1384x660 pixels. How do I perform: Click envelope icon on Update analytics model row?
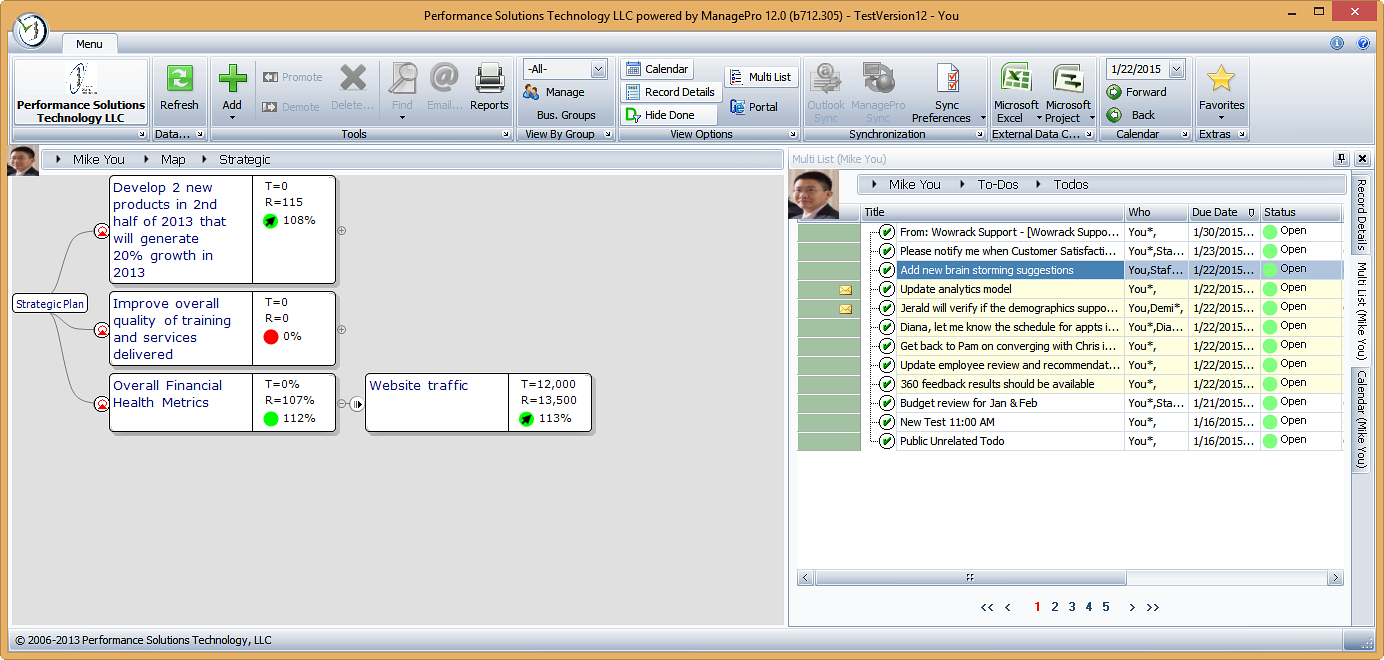(845, 290)
